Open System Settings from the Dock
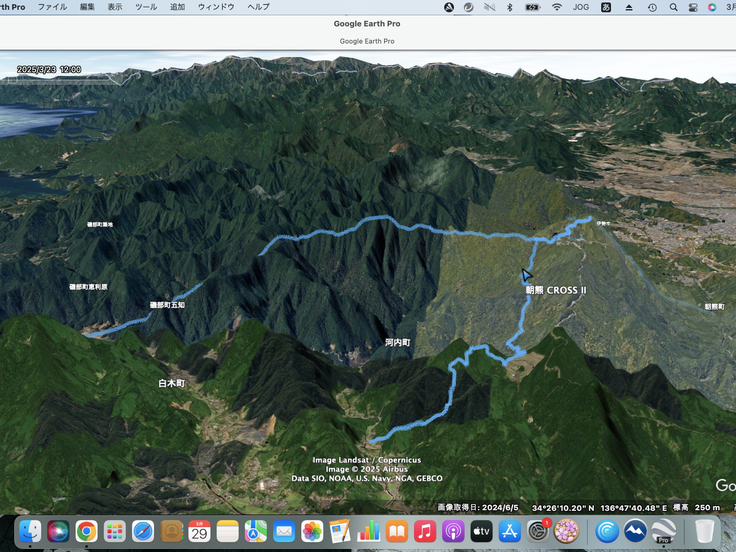Image resolution: width=736 pixels, height=552 pixels. (x=539, y=531)
